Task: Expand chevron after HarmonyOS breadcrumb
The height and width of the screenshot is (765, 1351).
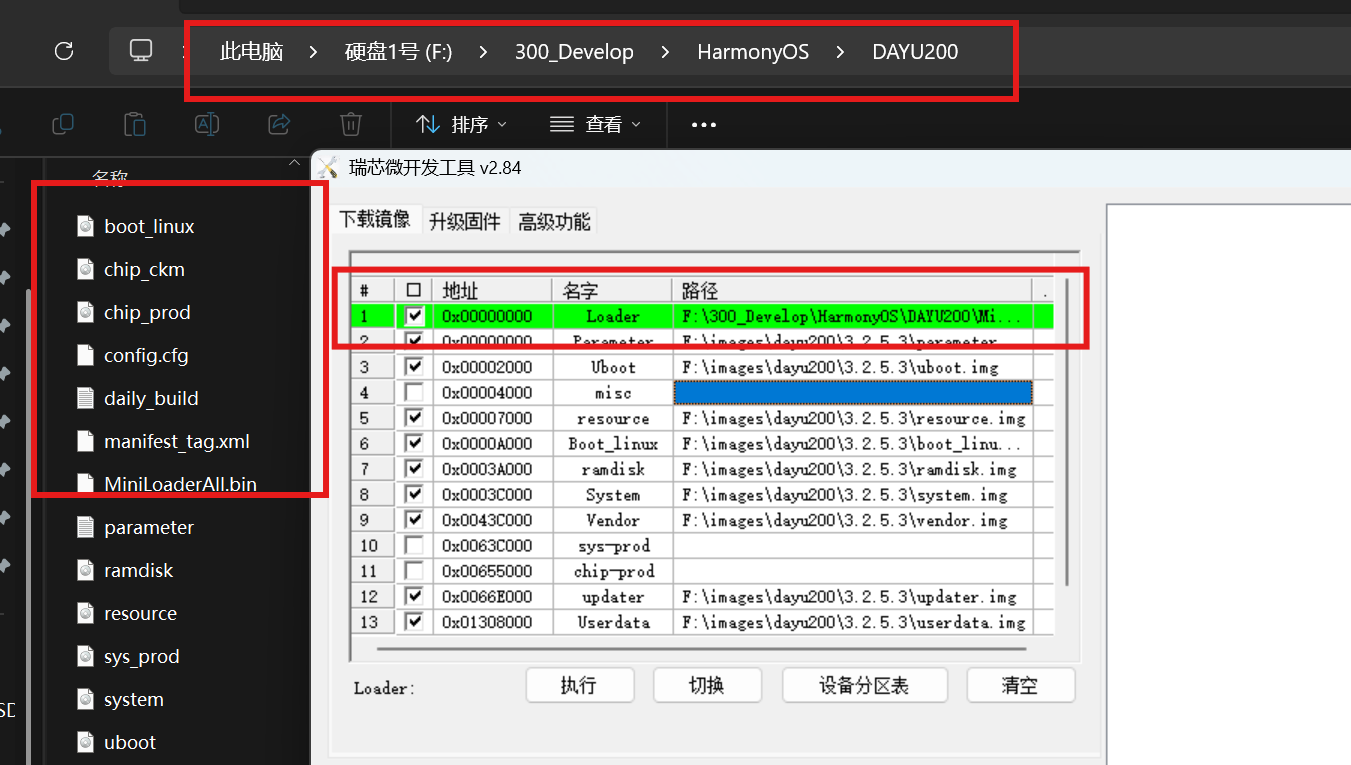Action: (x=841, y=52)
